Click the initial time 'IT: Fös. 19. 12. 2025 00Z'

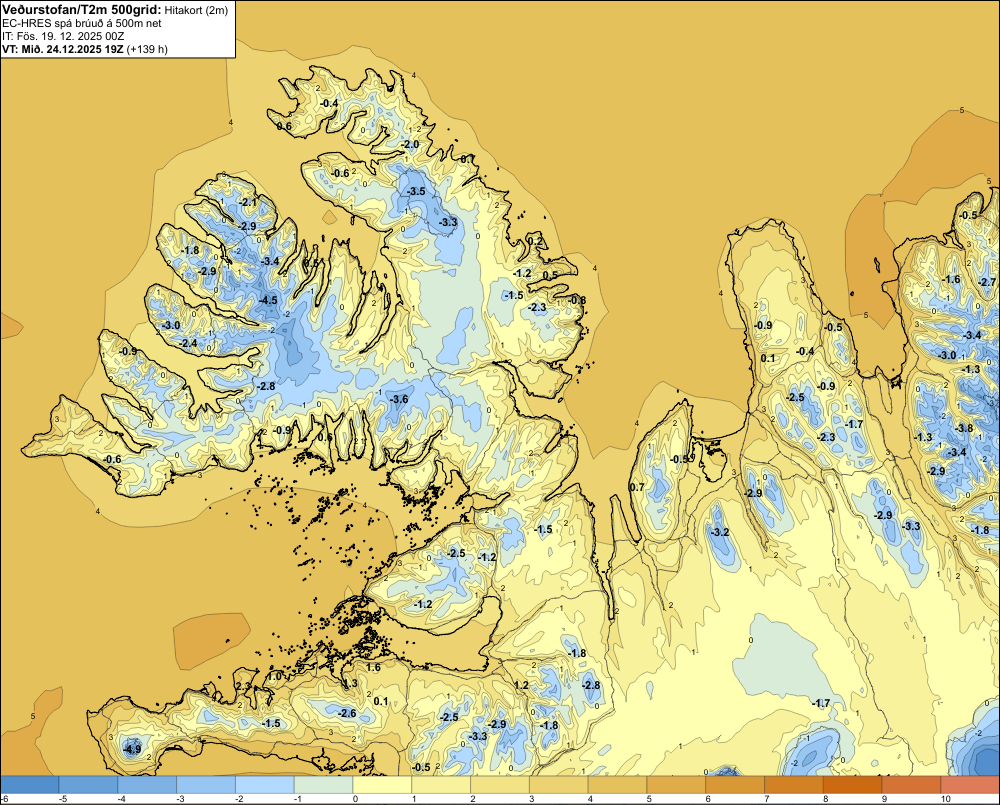pyautogui.click(x=63, y=36)
